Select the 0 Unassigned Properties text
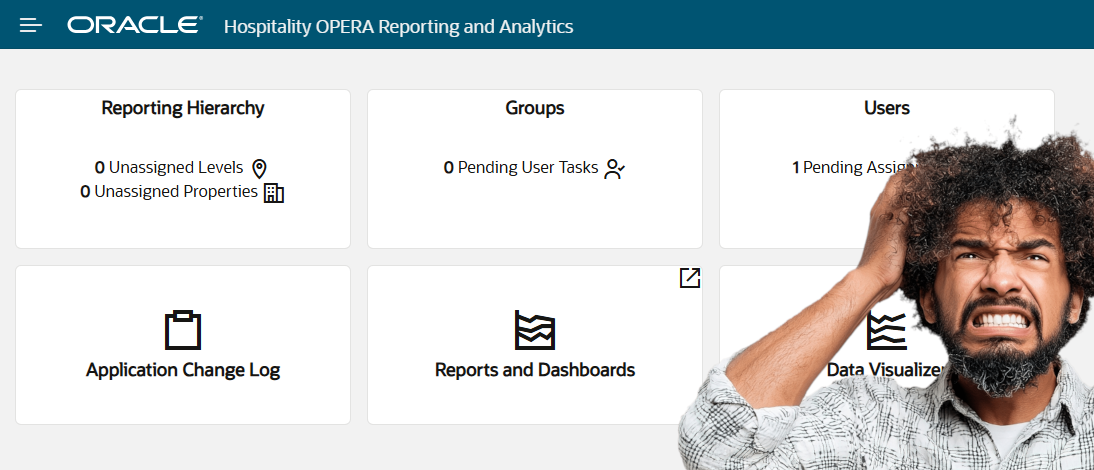Screen dimensions: 1094x470 [169, 192]
